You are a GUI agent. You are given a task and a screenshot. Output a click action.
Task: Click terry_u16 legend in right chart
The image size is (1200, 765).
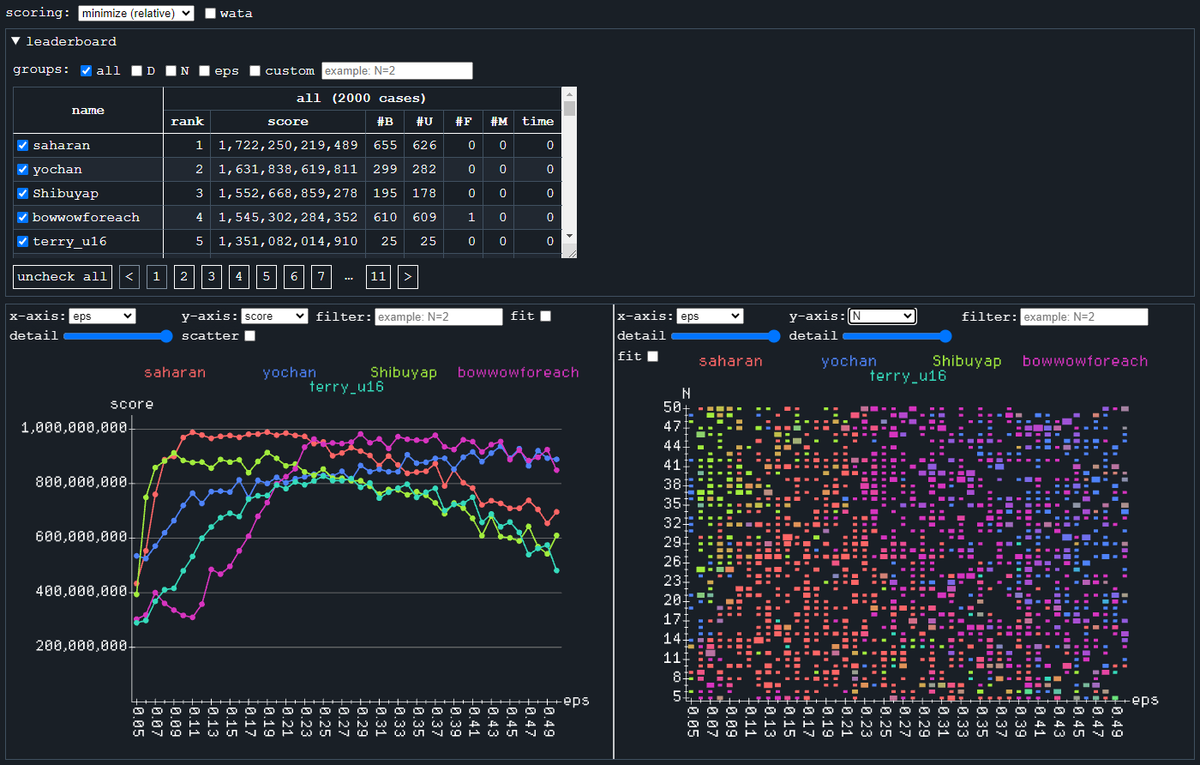908,375
